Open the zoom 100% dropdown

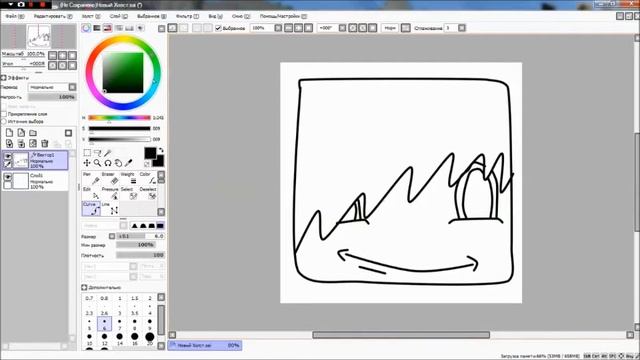point(278,28)
